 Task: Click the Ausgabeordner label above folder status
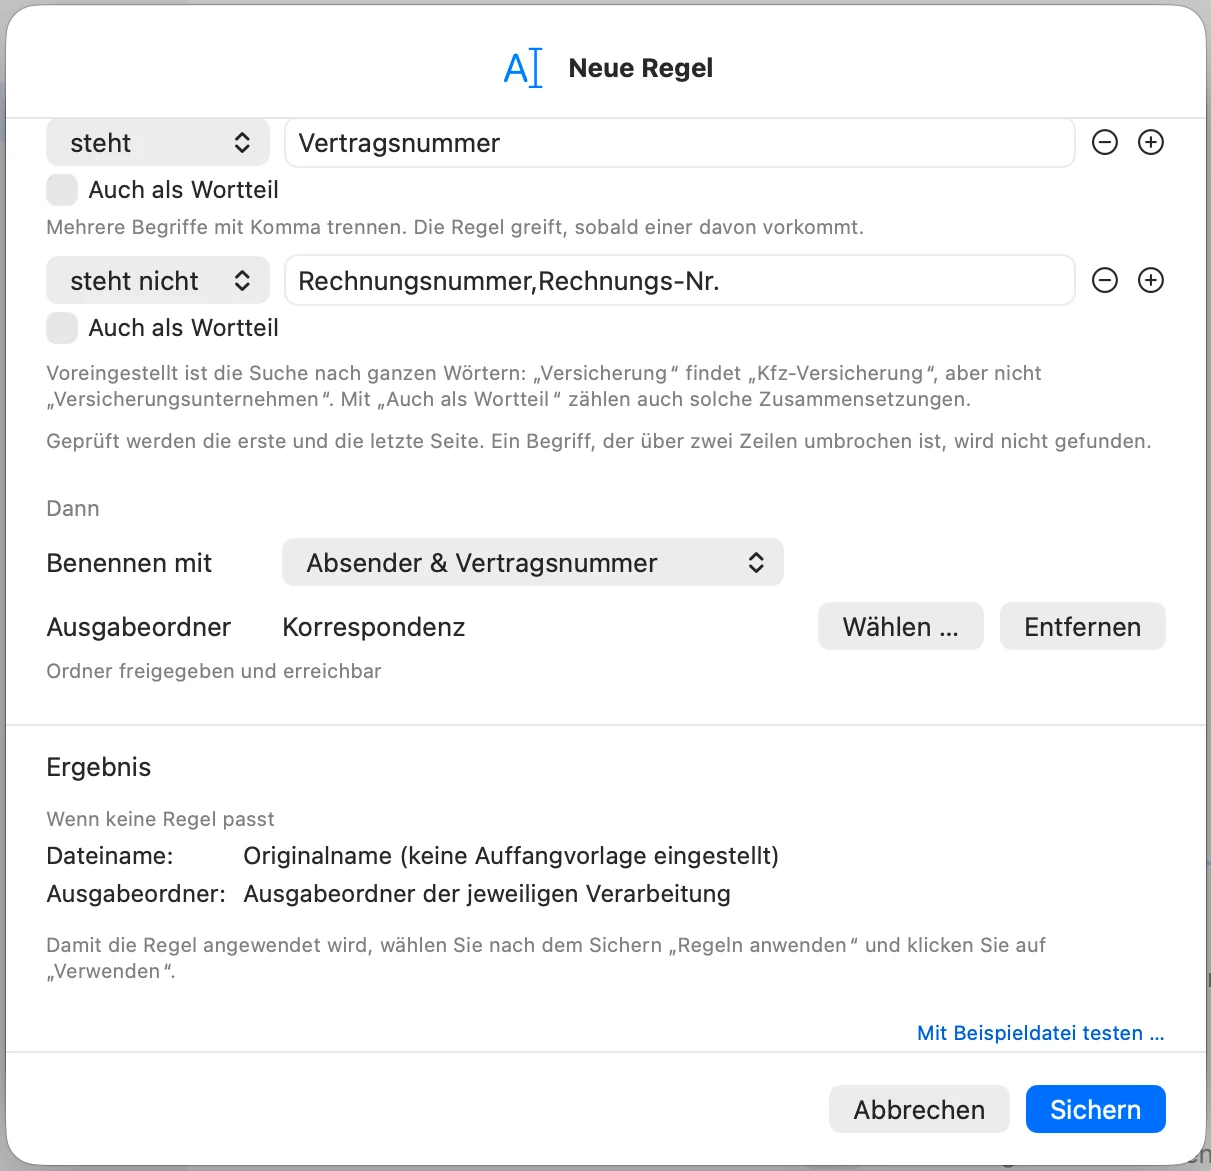click(x=139, y=627)
